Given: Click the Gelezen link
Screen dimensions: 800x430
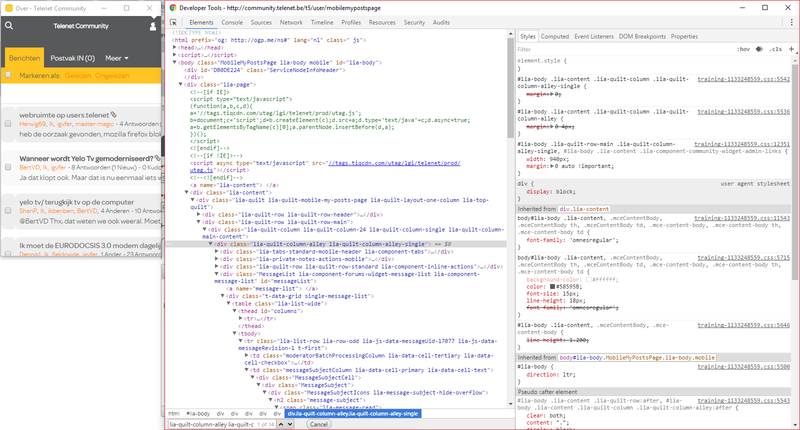Looking at the screenshot, I should (78, 75).
